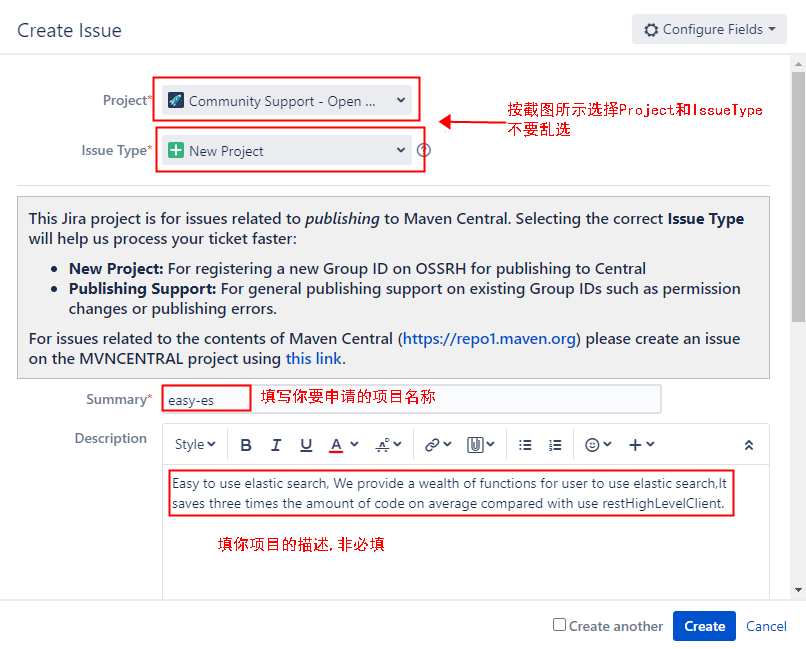Tick the Create another checkbox
This screenshot has width=806, height=649.
[x=559, y=624]
